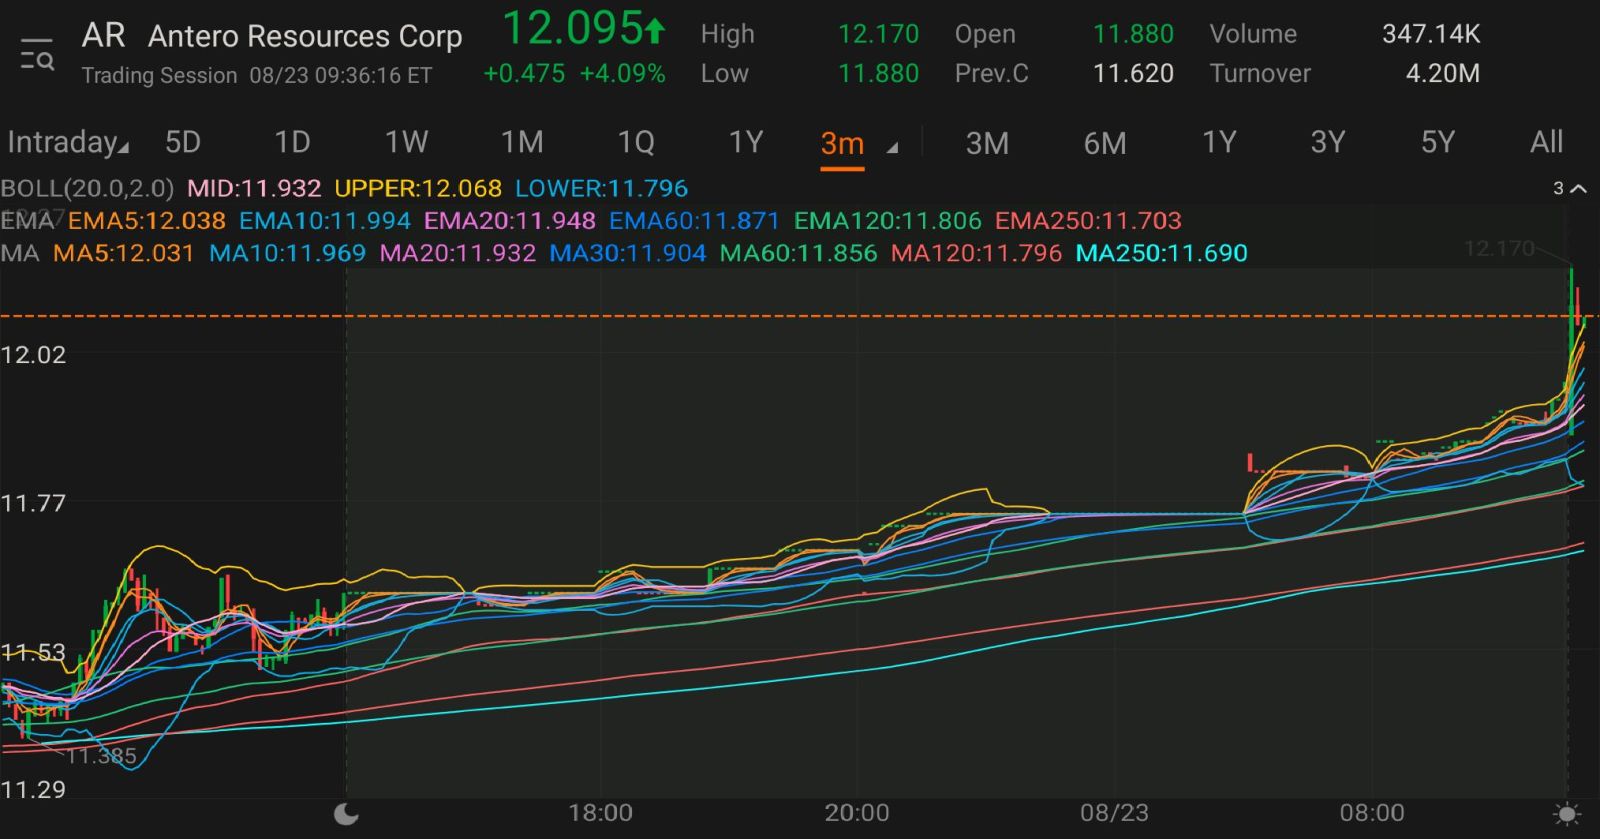Image resolution: width=1600 pixels, height=839 pixels.
Task: Expand the 3m interval dropdown arrow
Action: tap(892, 147)
